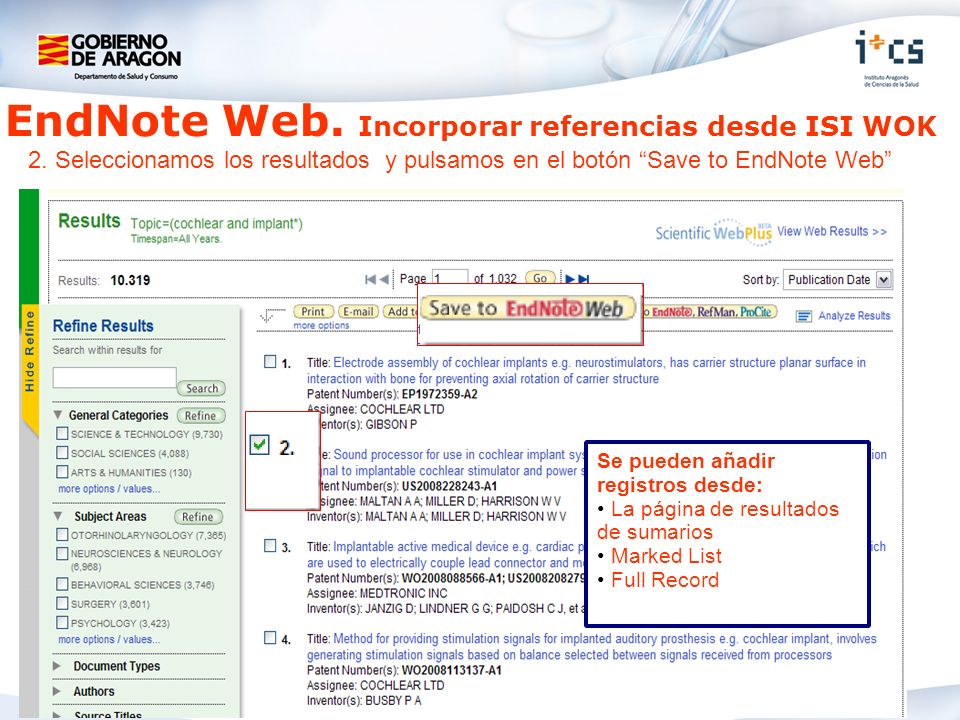This screenshot has height=720, width=960.
Task: Click the page number input field
Action: click(450, 279)
